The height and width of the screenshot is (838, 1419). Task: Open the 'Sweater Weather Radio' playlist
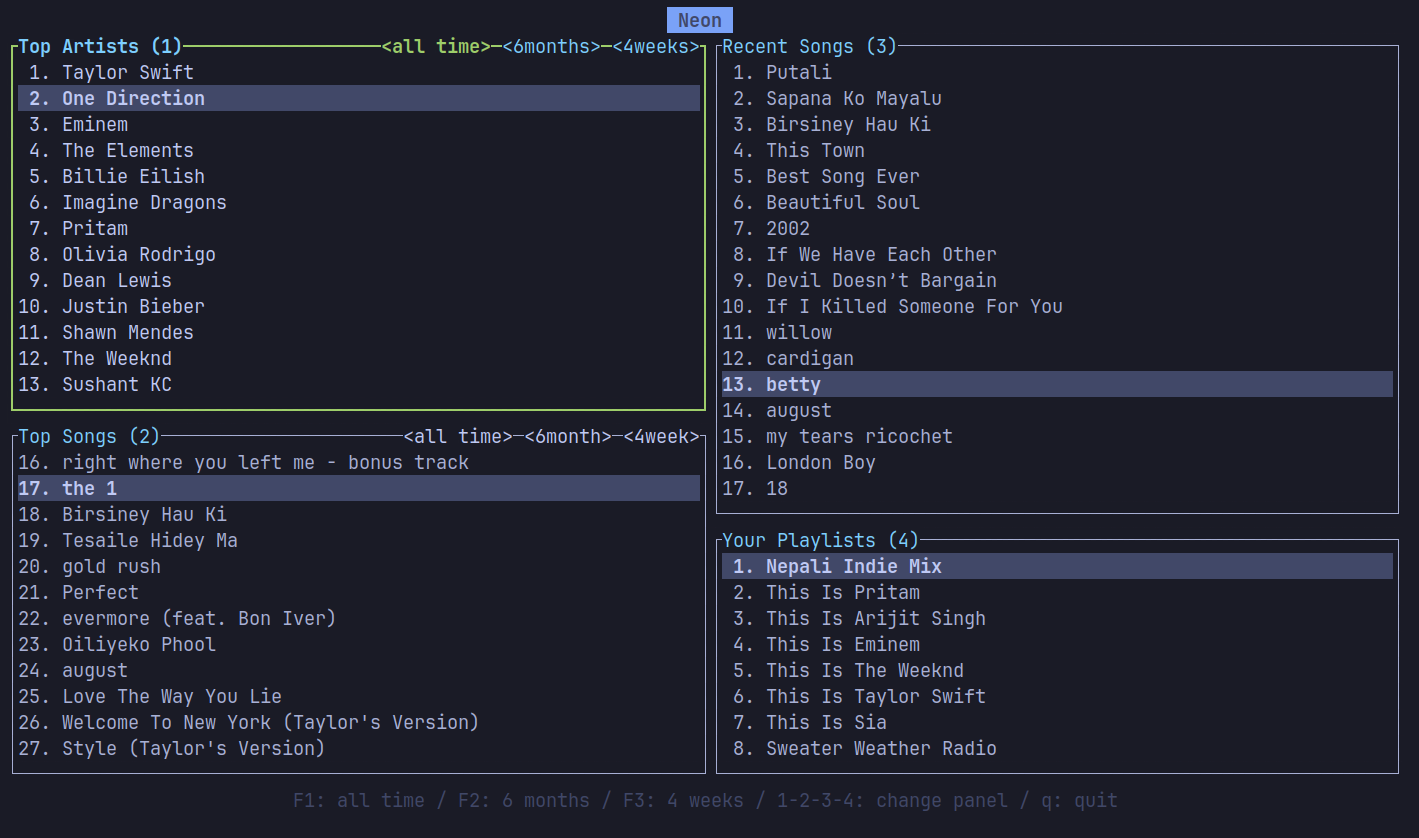(x=881, y=749)
